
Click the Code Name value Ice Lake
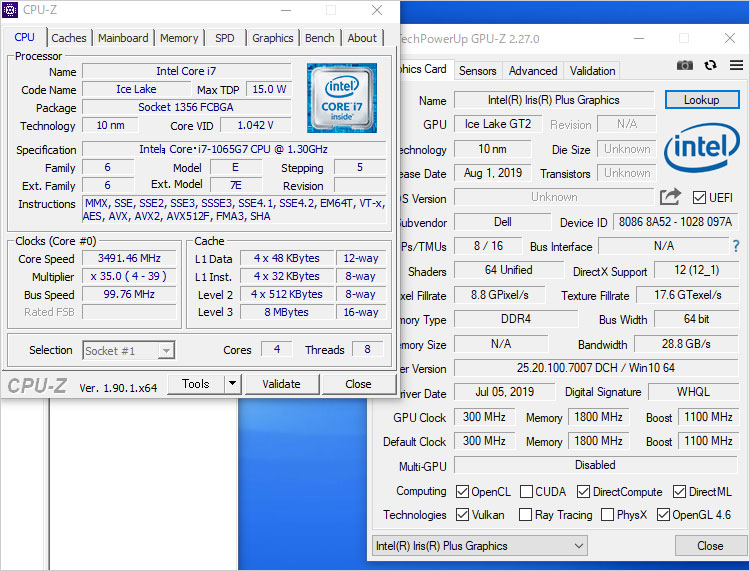click(x=136, y=89)
